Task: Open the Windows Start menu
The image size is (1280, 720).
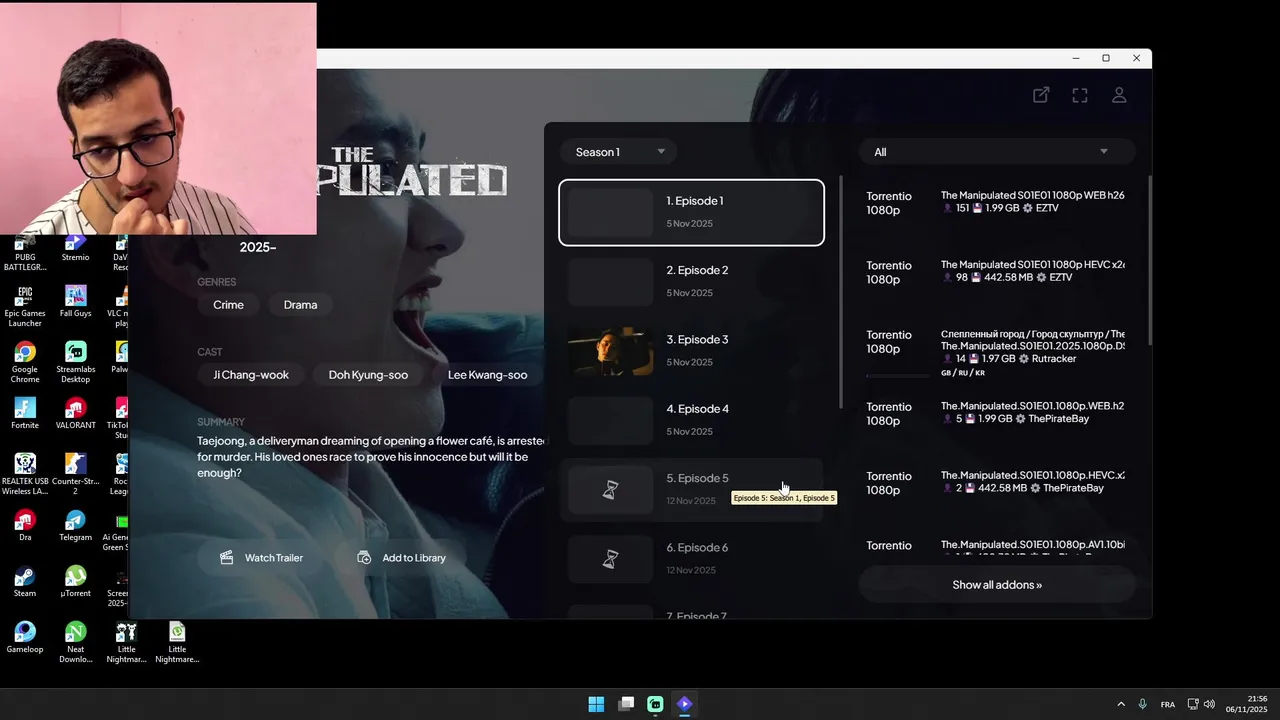Action: click(596, 704)
